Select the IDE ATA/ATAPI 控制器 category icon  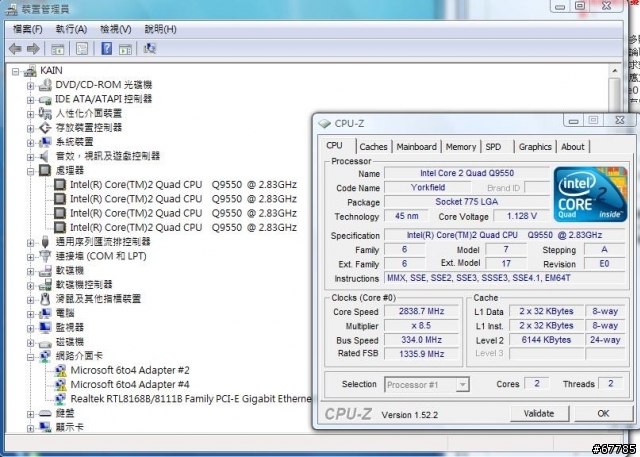pos(45,100)
